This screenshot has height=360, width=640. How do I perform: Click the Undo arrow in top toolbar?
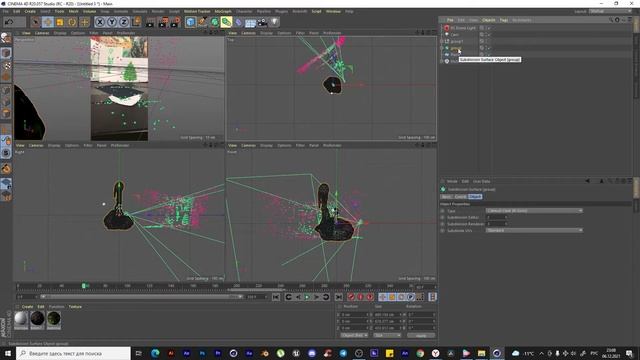point(9,22)
